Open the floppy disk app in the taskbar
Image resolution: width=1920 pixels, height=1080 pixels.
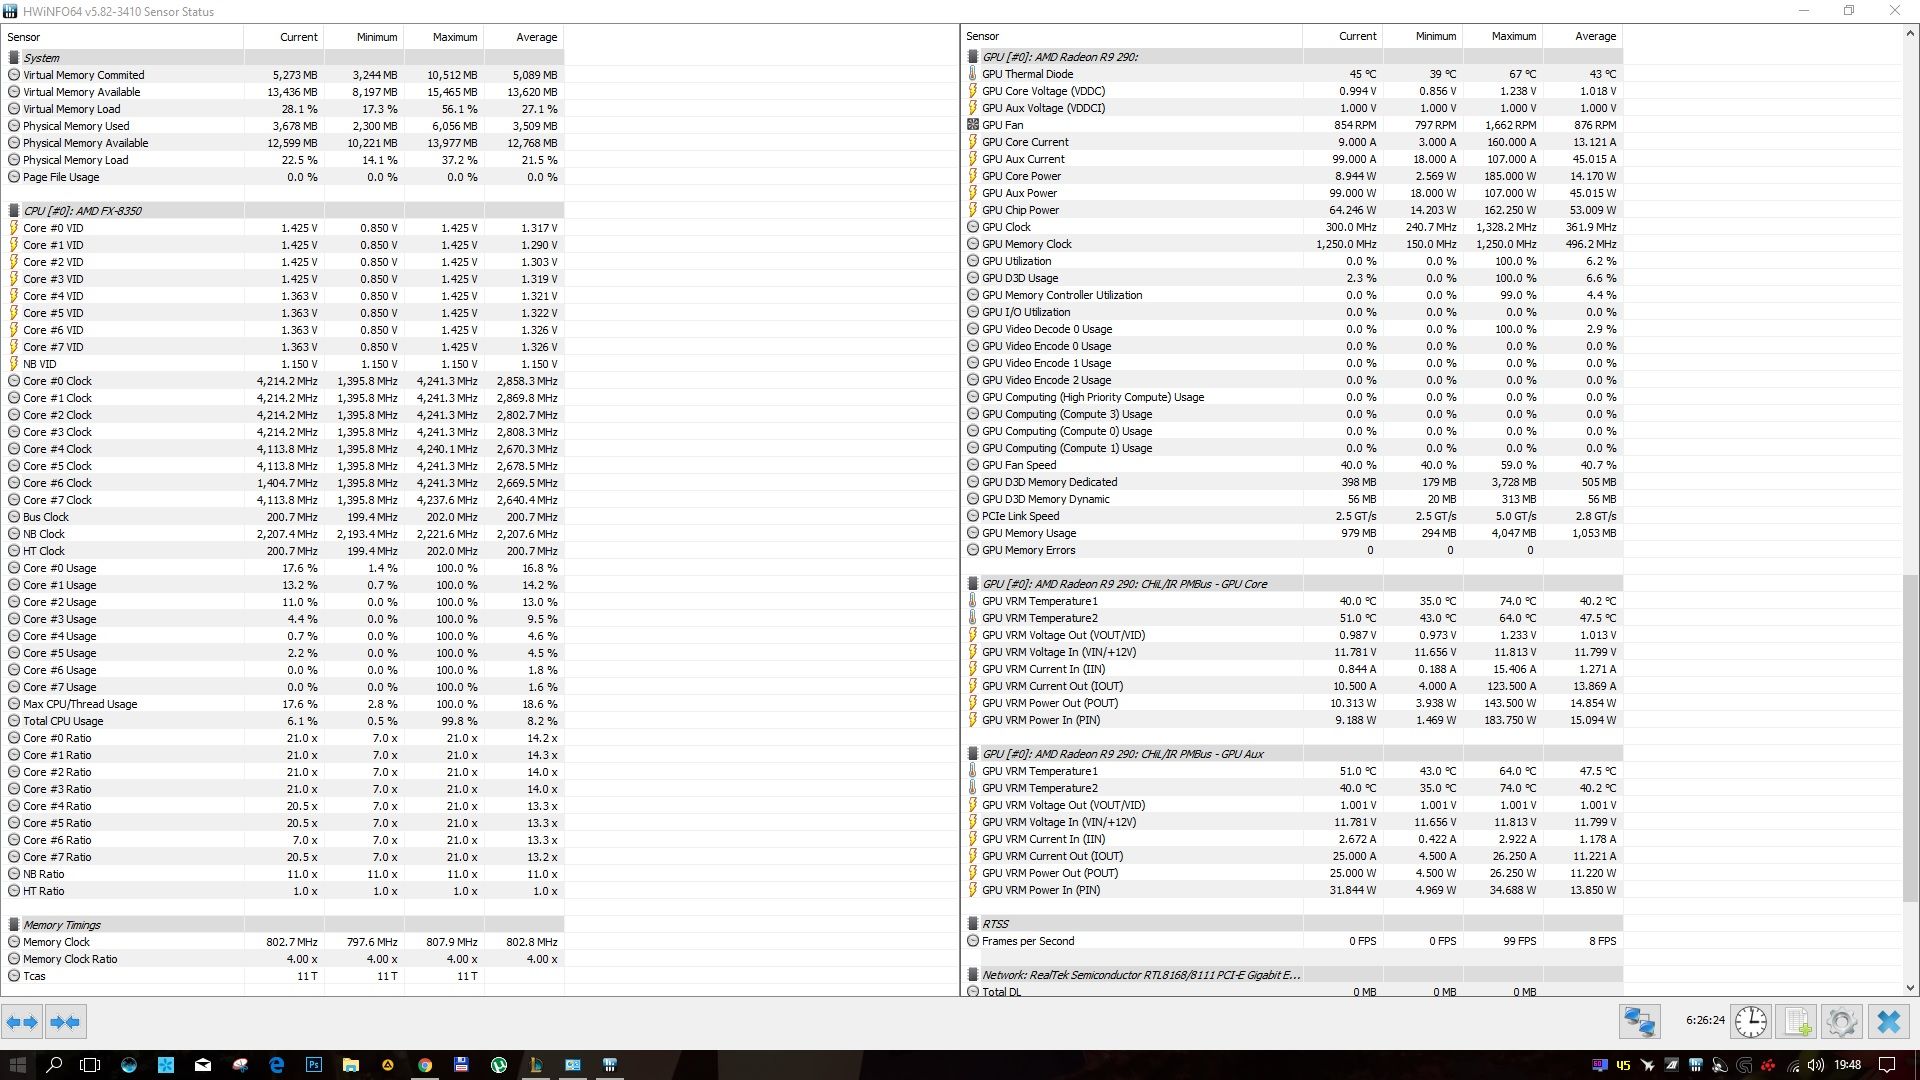462,1065
